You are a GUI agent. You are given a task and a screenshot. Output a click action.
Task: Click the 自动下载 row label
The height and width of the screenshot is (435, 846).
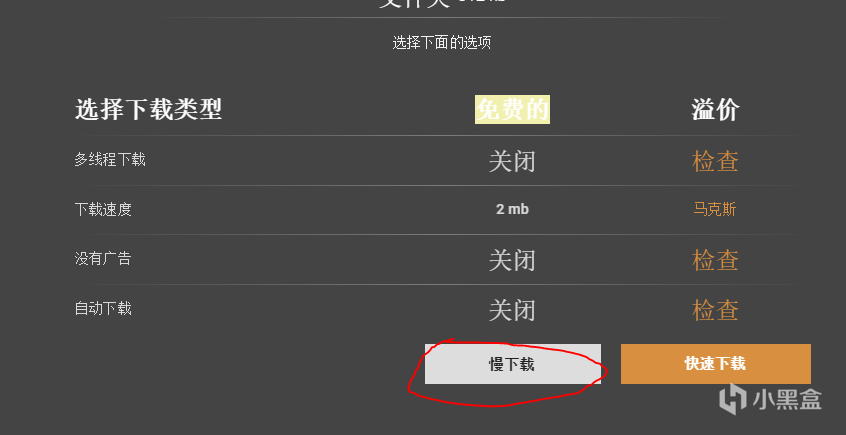point(103,309)
